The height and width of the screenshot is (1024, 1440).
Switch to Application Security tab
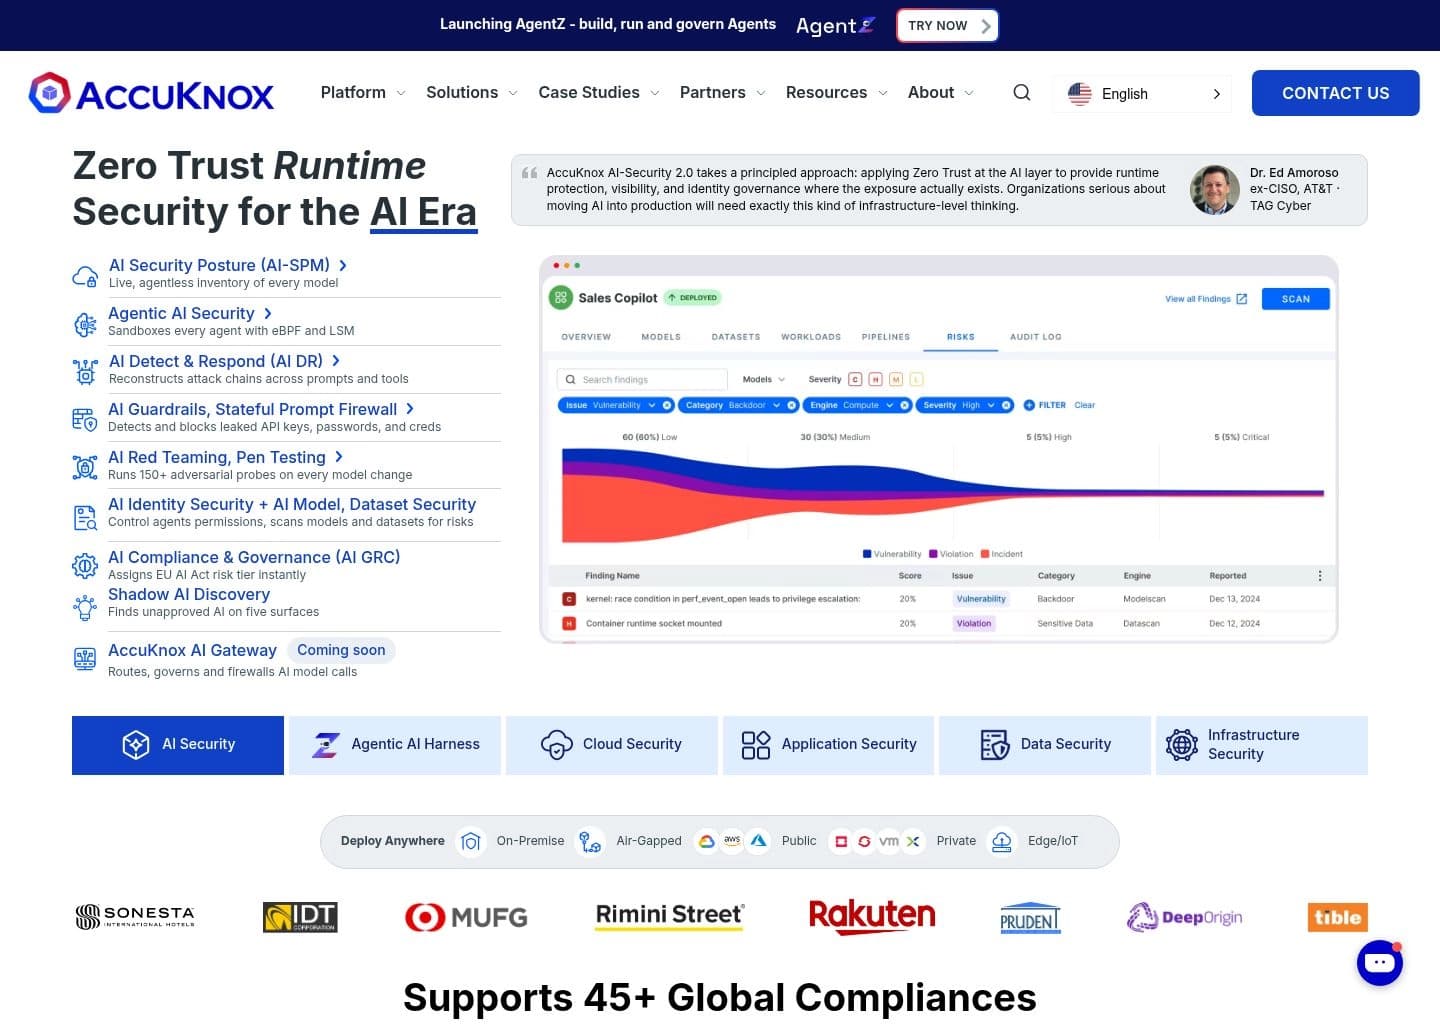click(828, 745)
